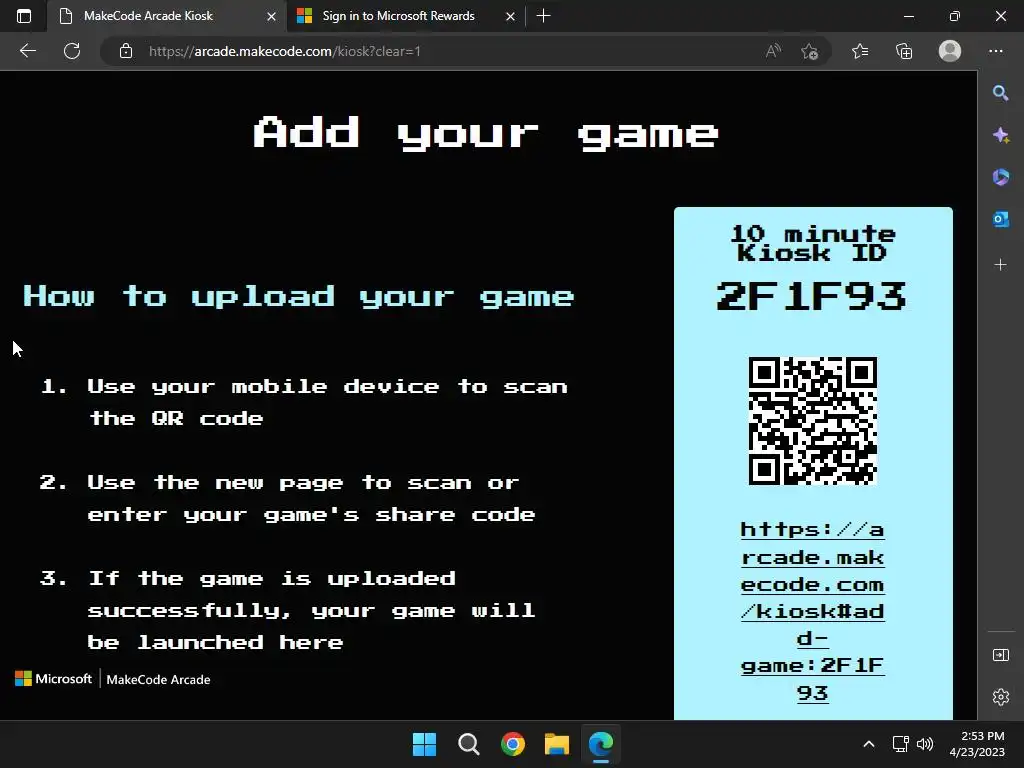The width and height of the screenshot is (1024, 768).
Task: Click step 2 'Use the new page' text
Action: (x=312, y=498)
